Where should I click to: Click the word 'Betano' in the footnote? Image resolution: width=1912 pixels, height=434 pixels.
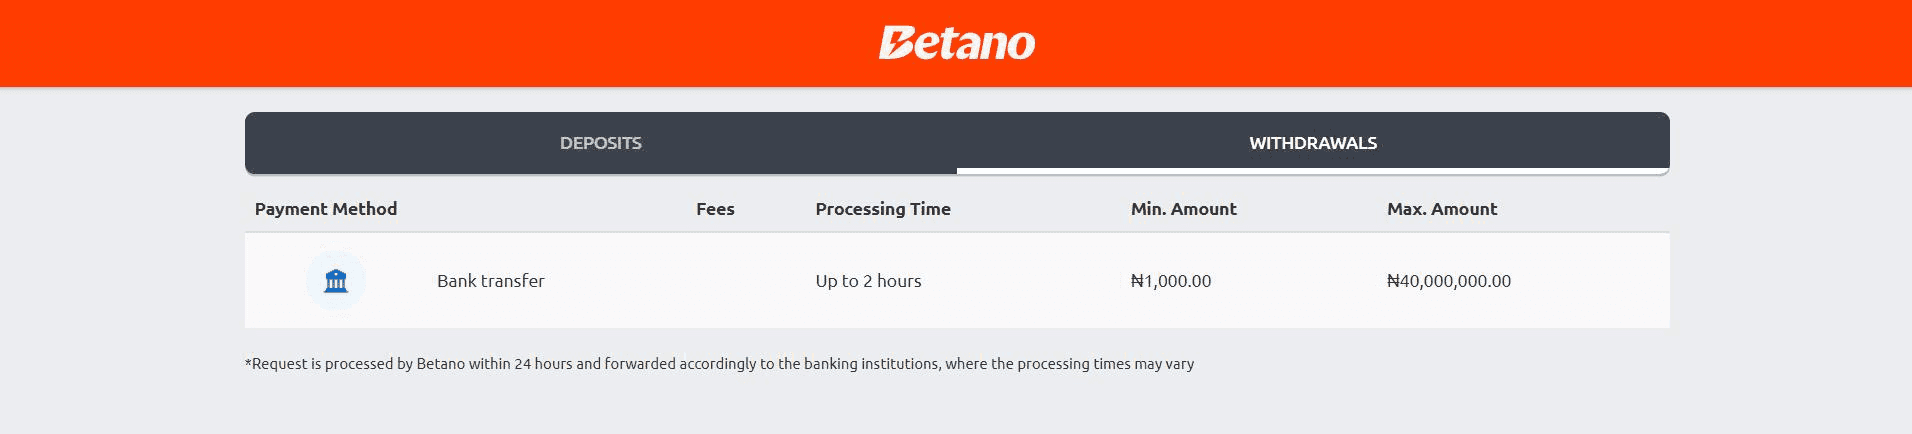tap(440, 364)
